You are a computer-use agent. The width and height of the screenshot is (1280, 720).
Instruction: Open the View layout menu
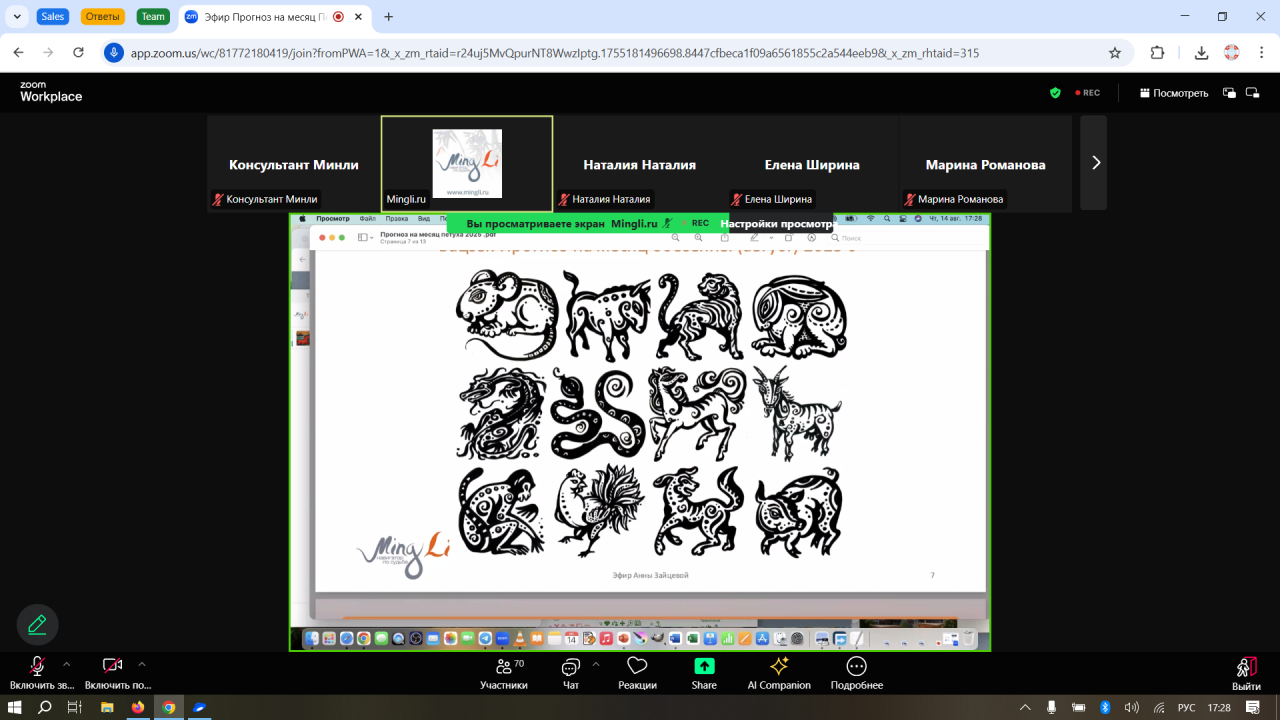tap(1174, 93)
